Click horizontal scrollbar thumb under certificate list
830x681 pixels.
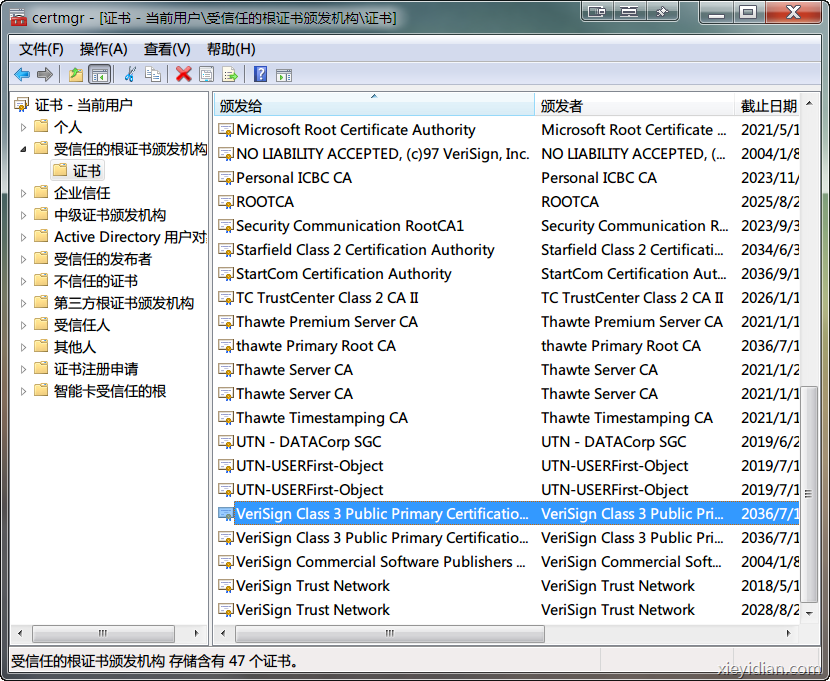pyautogui.click(x=390, y=633)
